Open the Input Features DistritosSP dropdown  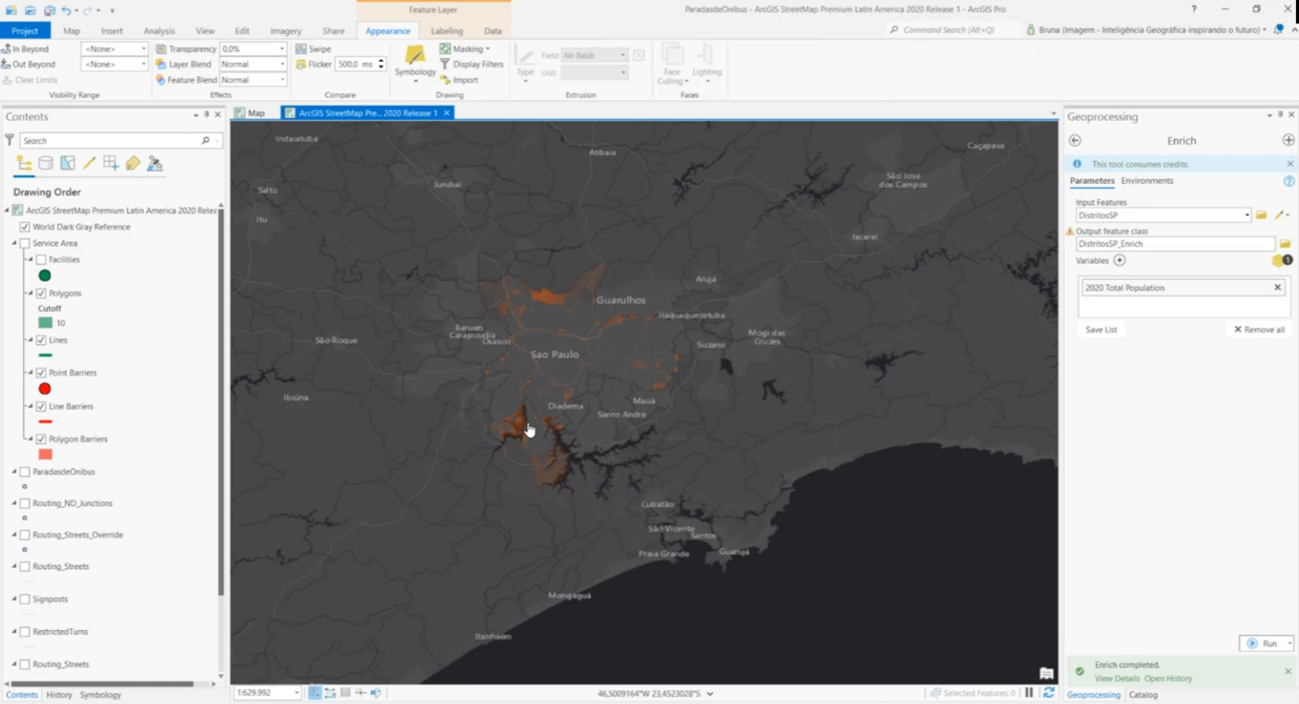1246,215
